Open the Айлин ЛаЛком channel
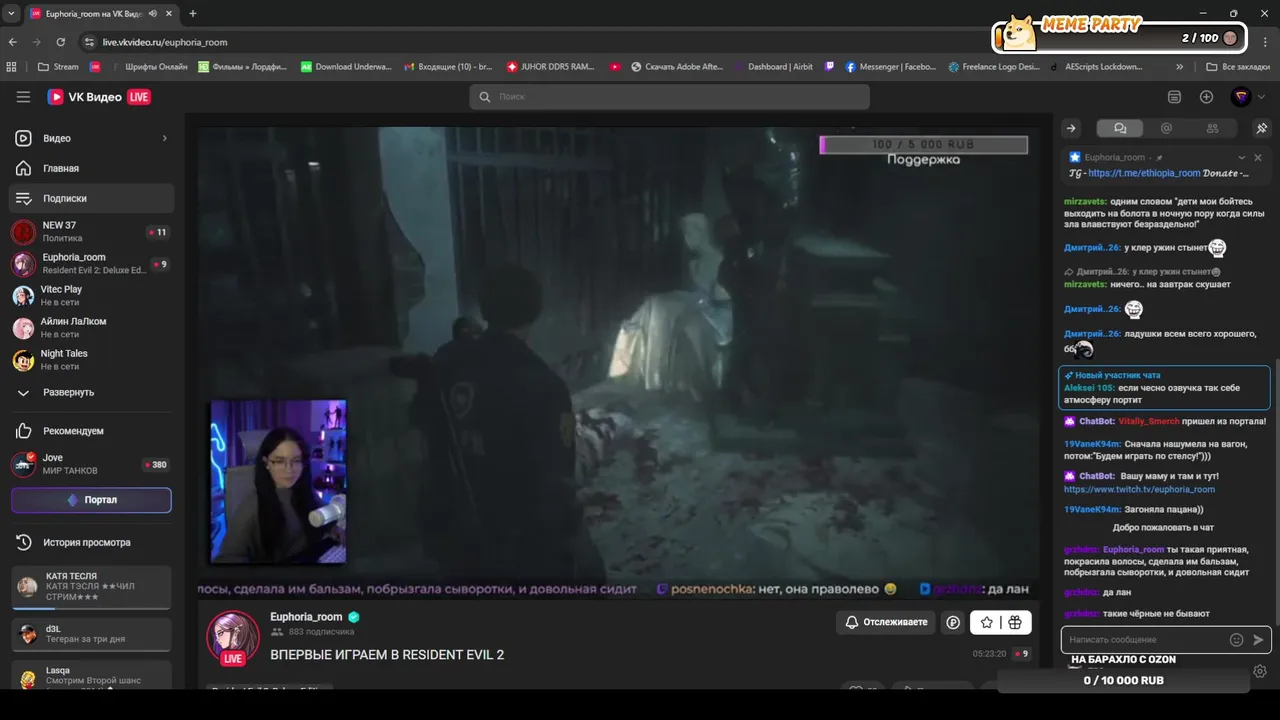The image size is (1280, 720). (x=92, y=328)
